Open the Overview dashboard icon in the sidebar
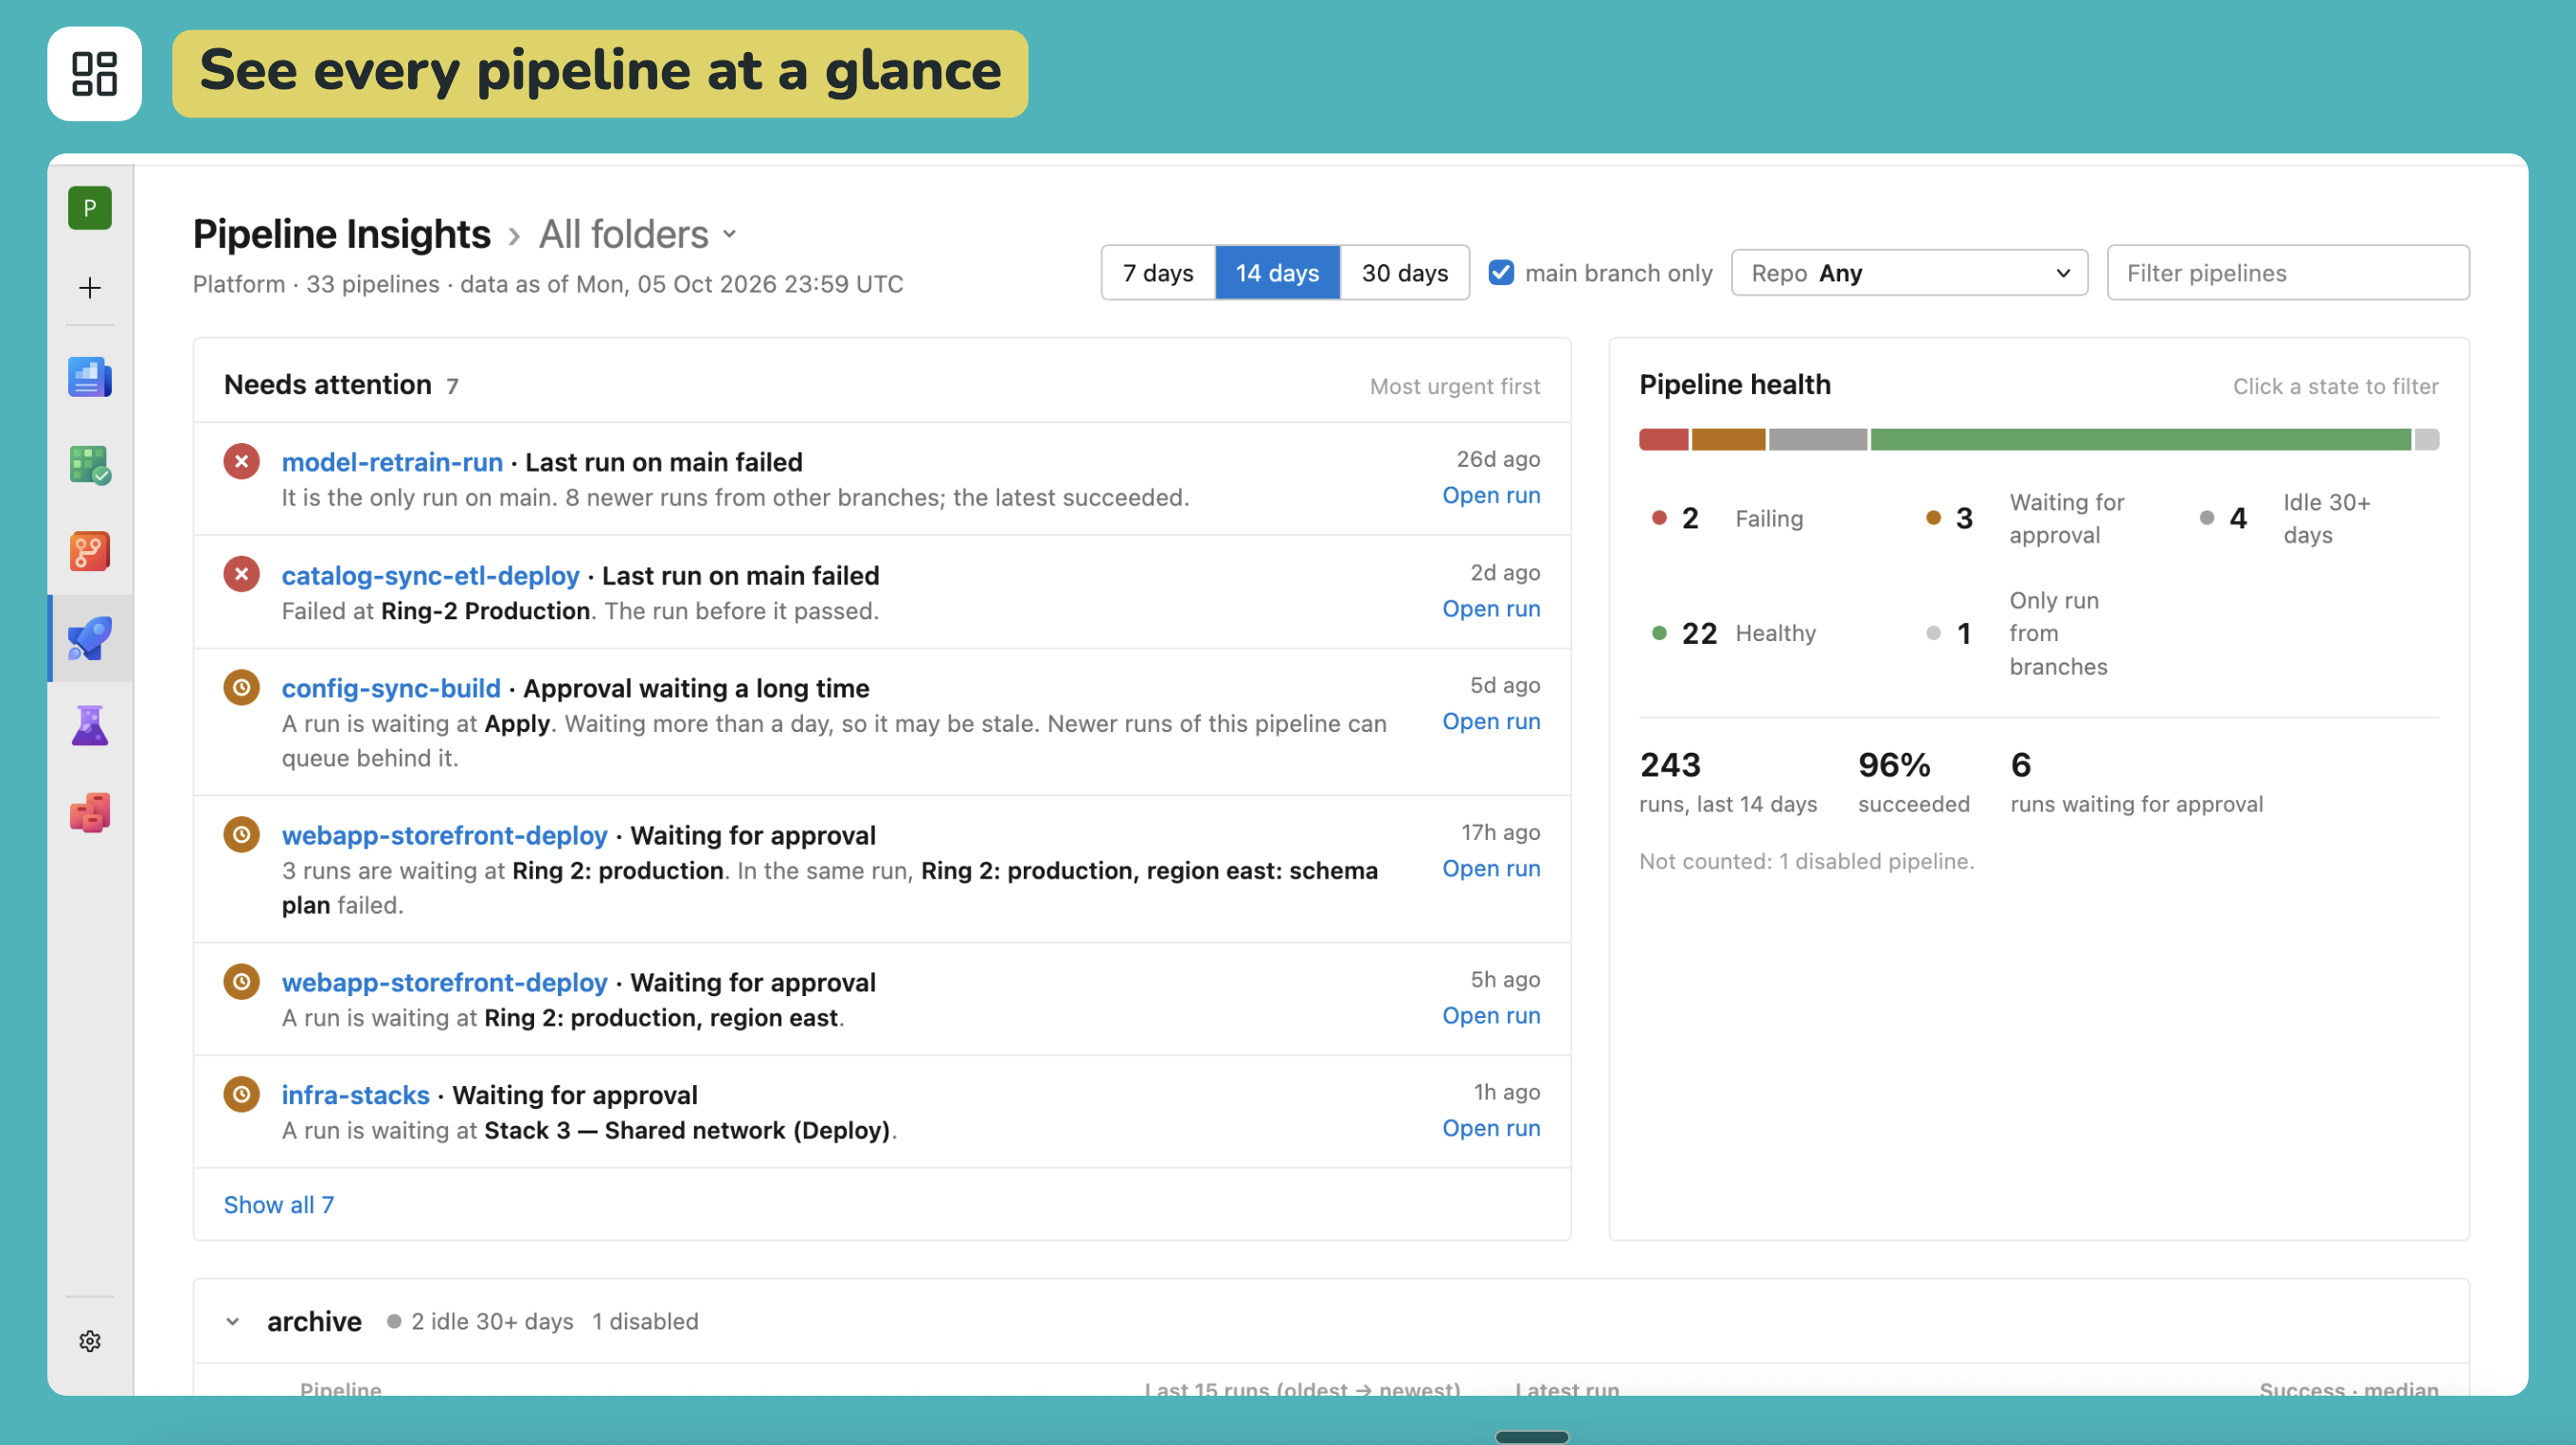Viewport: 2576px width, 1445px height. (90, 377)
